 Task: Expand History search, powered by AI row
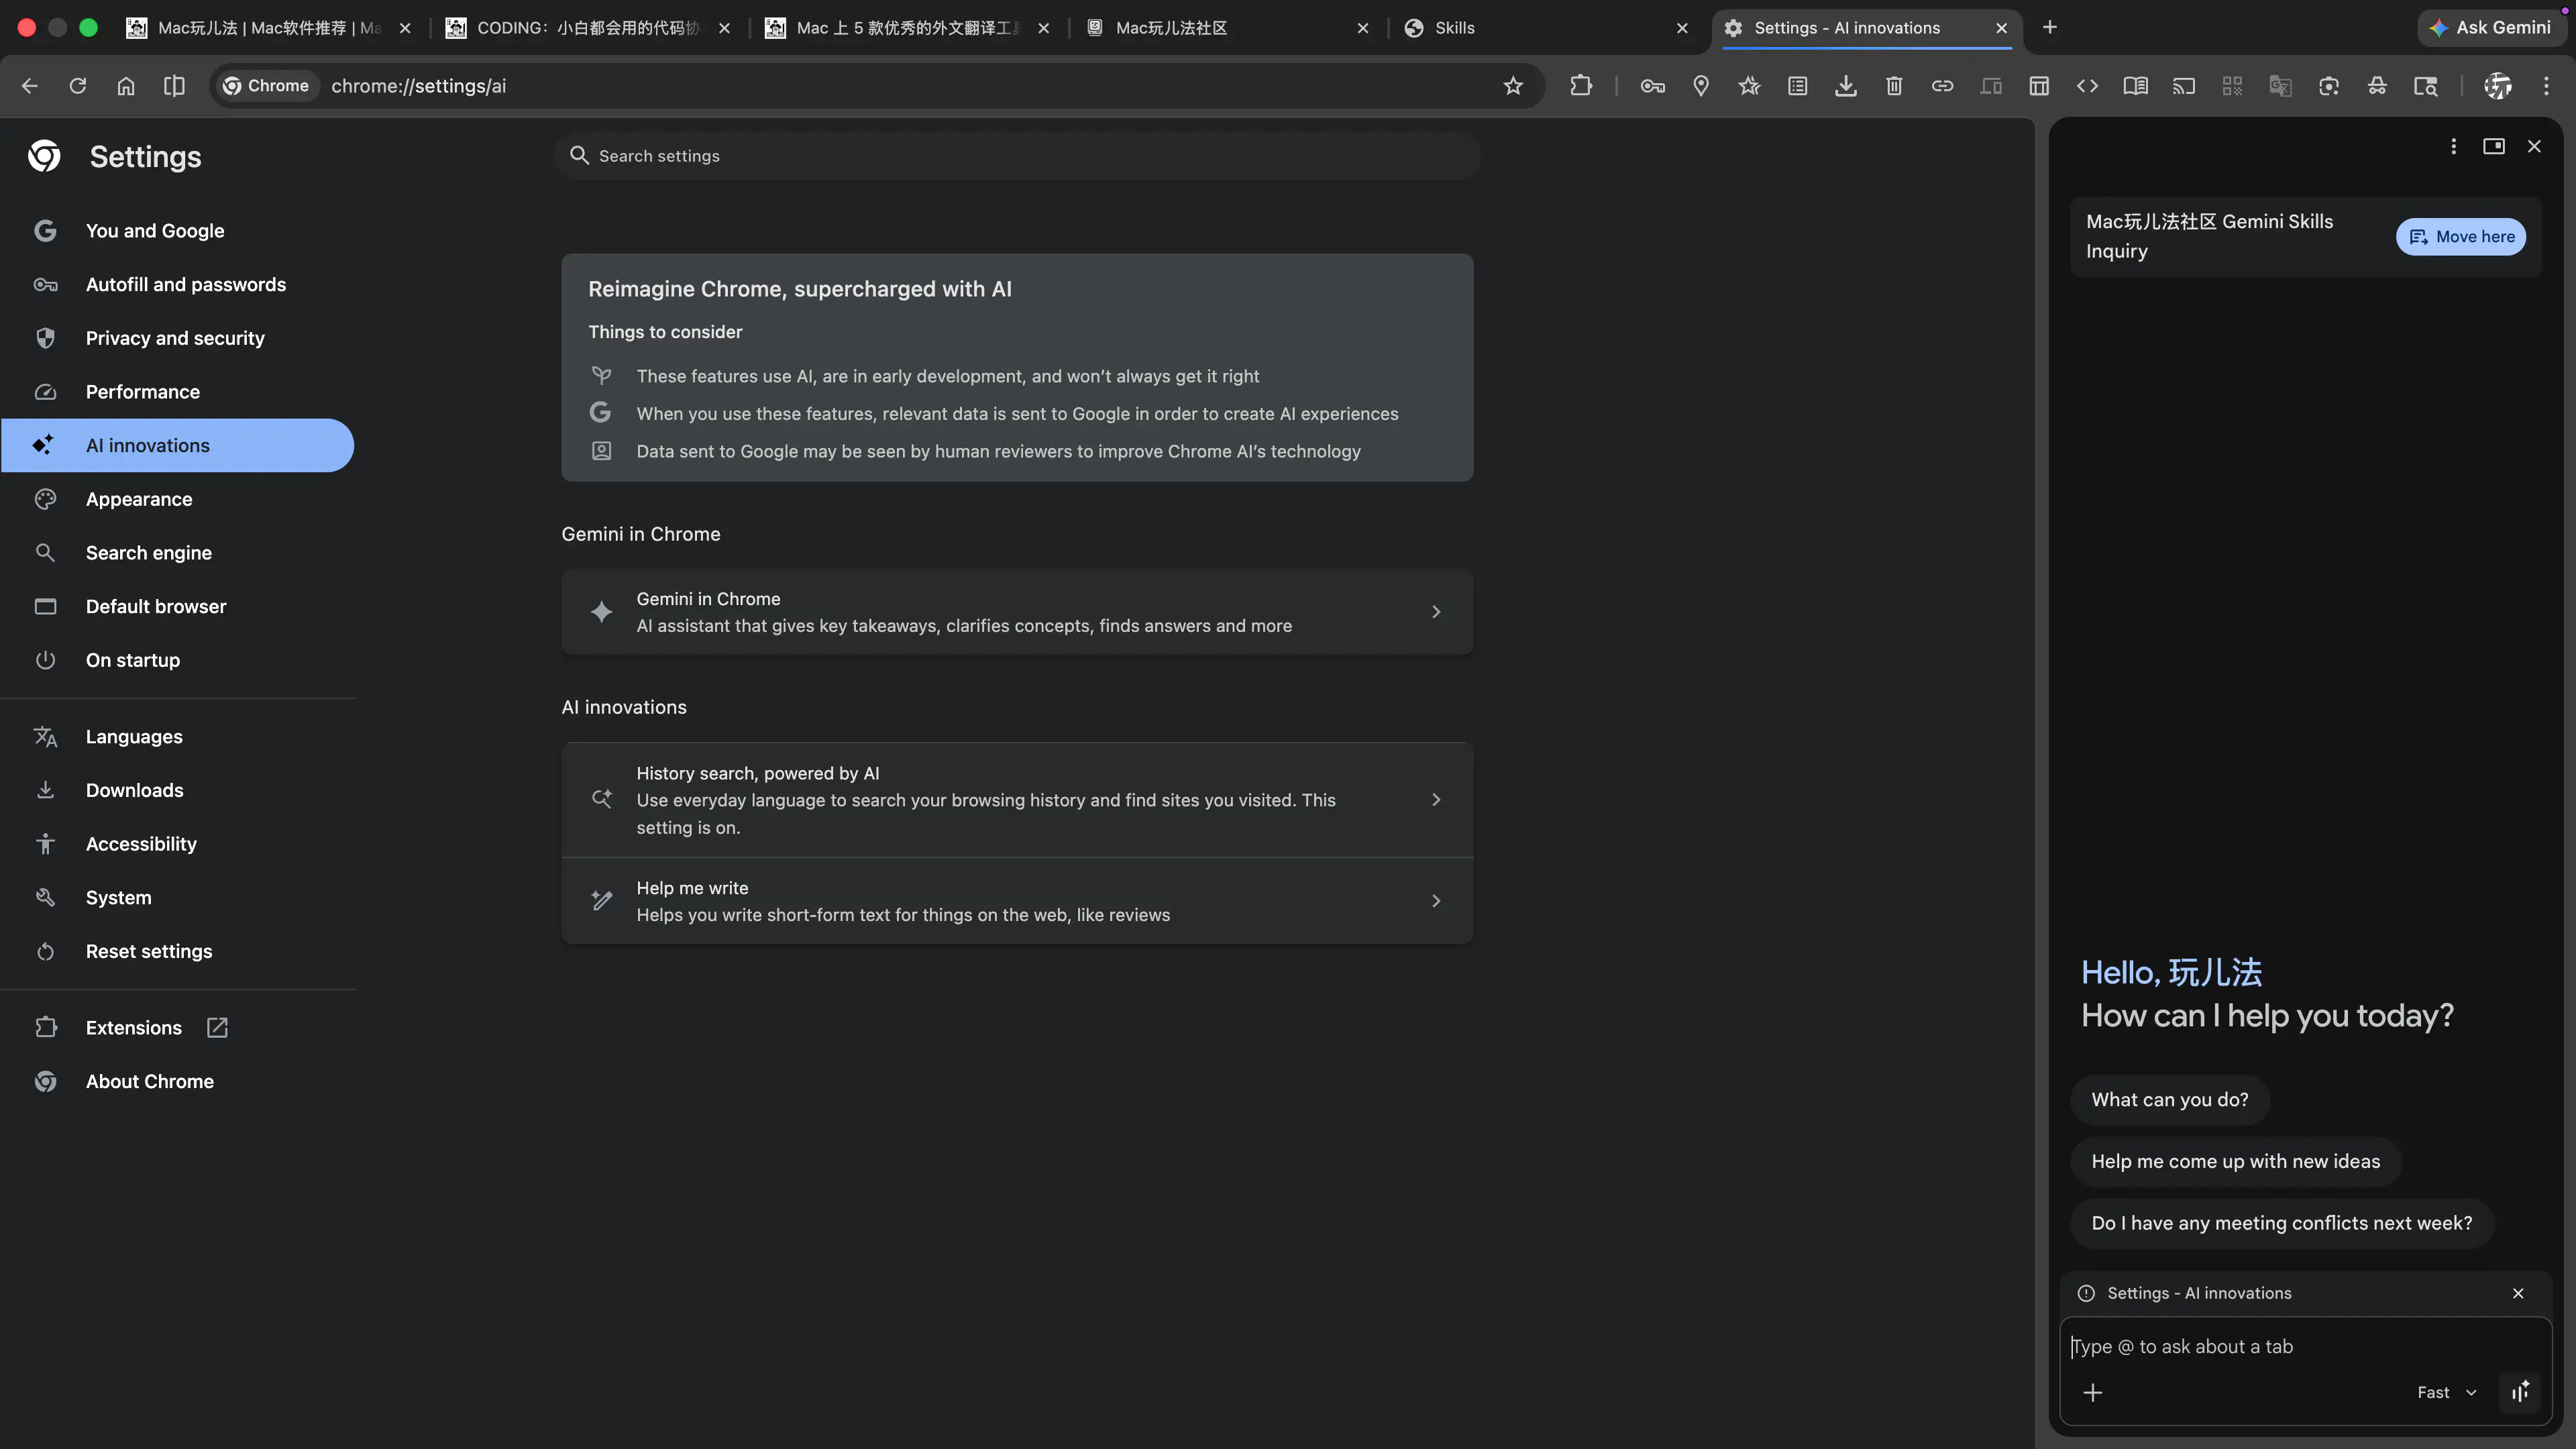[x=1016, y=800]
